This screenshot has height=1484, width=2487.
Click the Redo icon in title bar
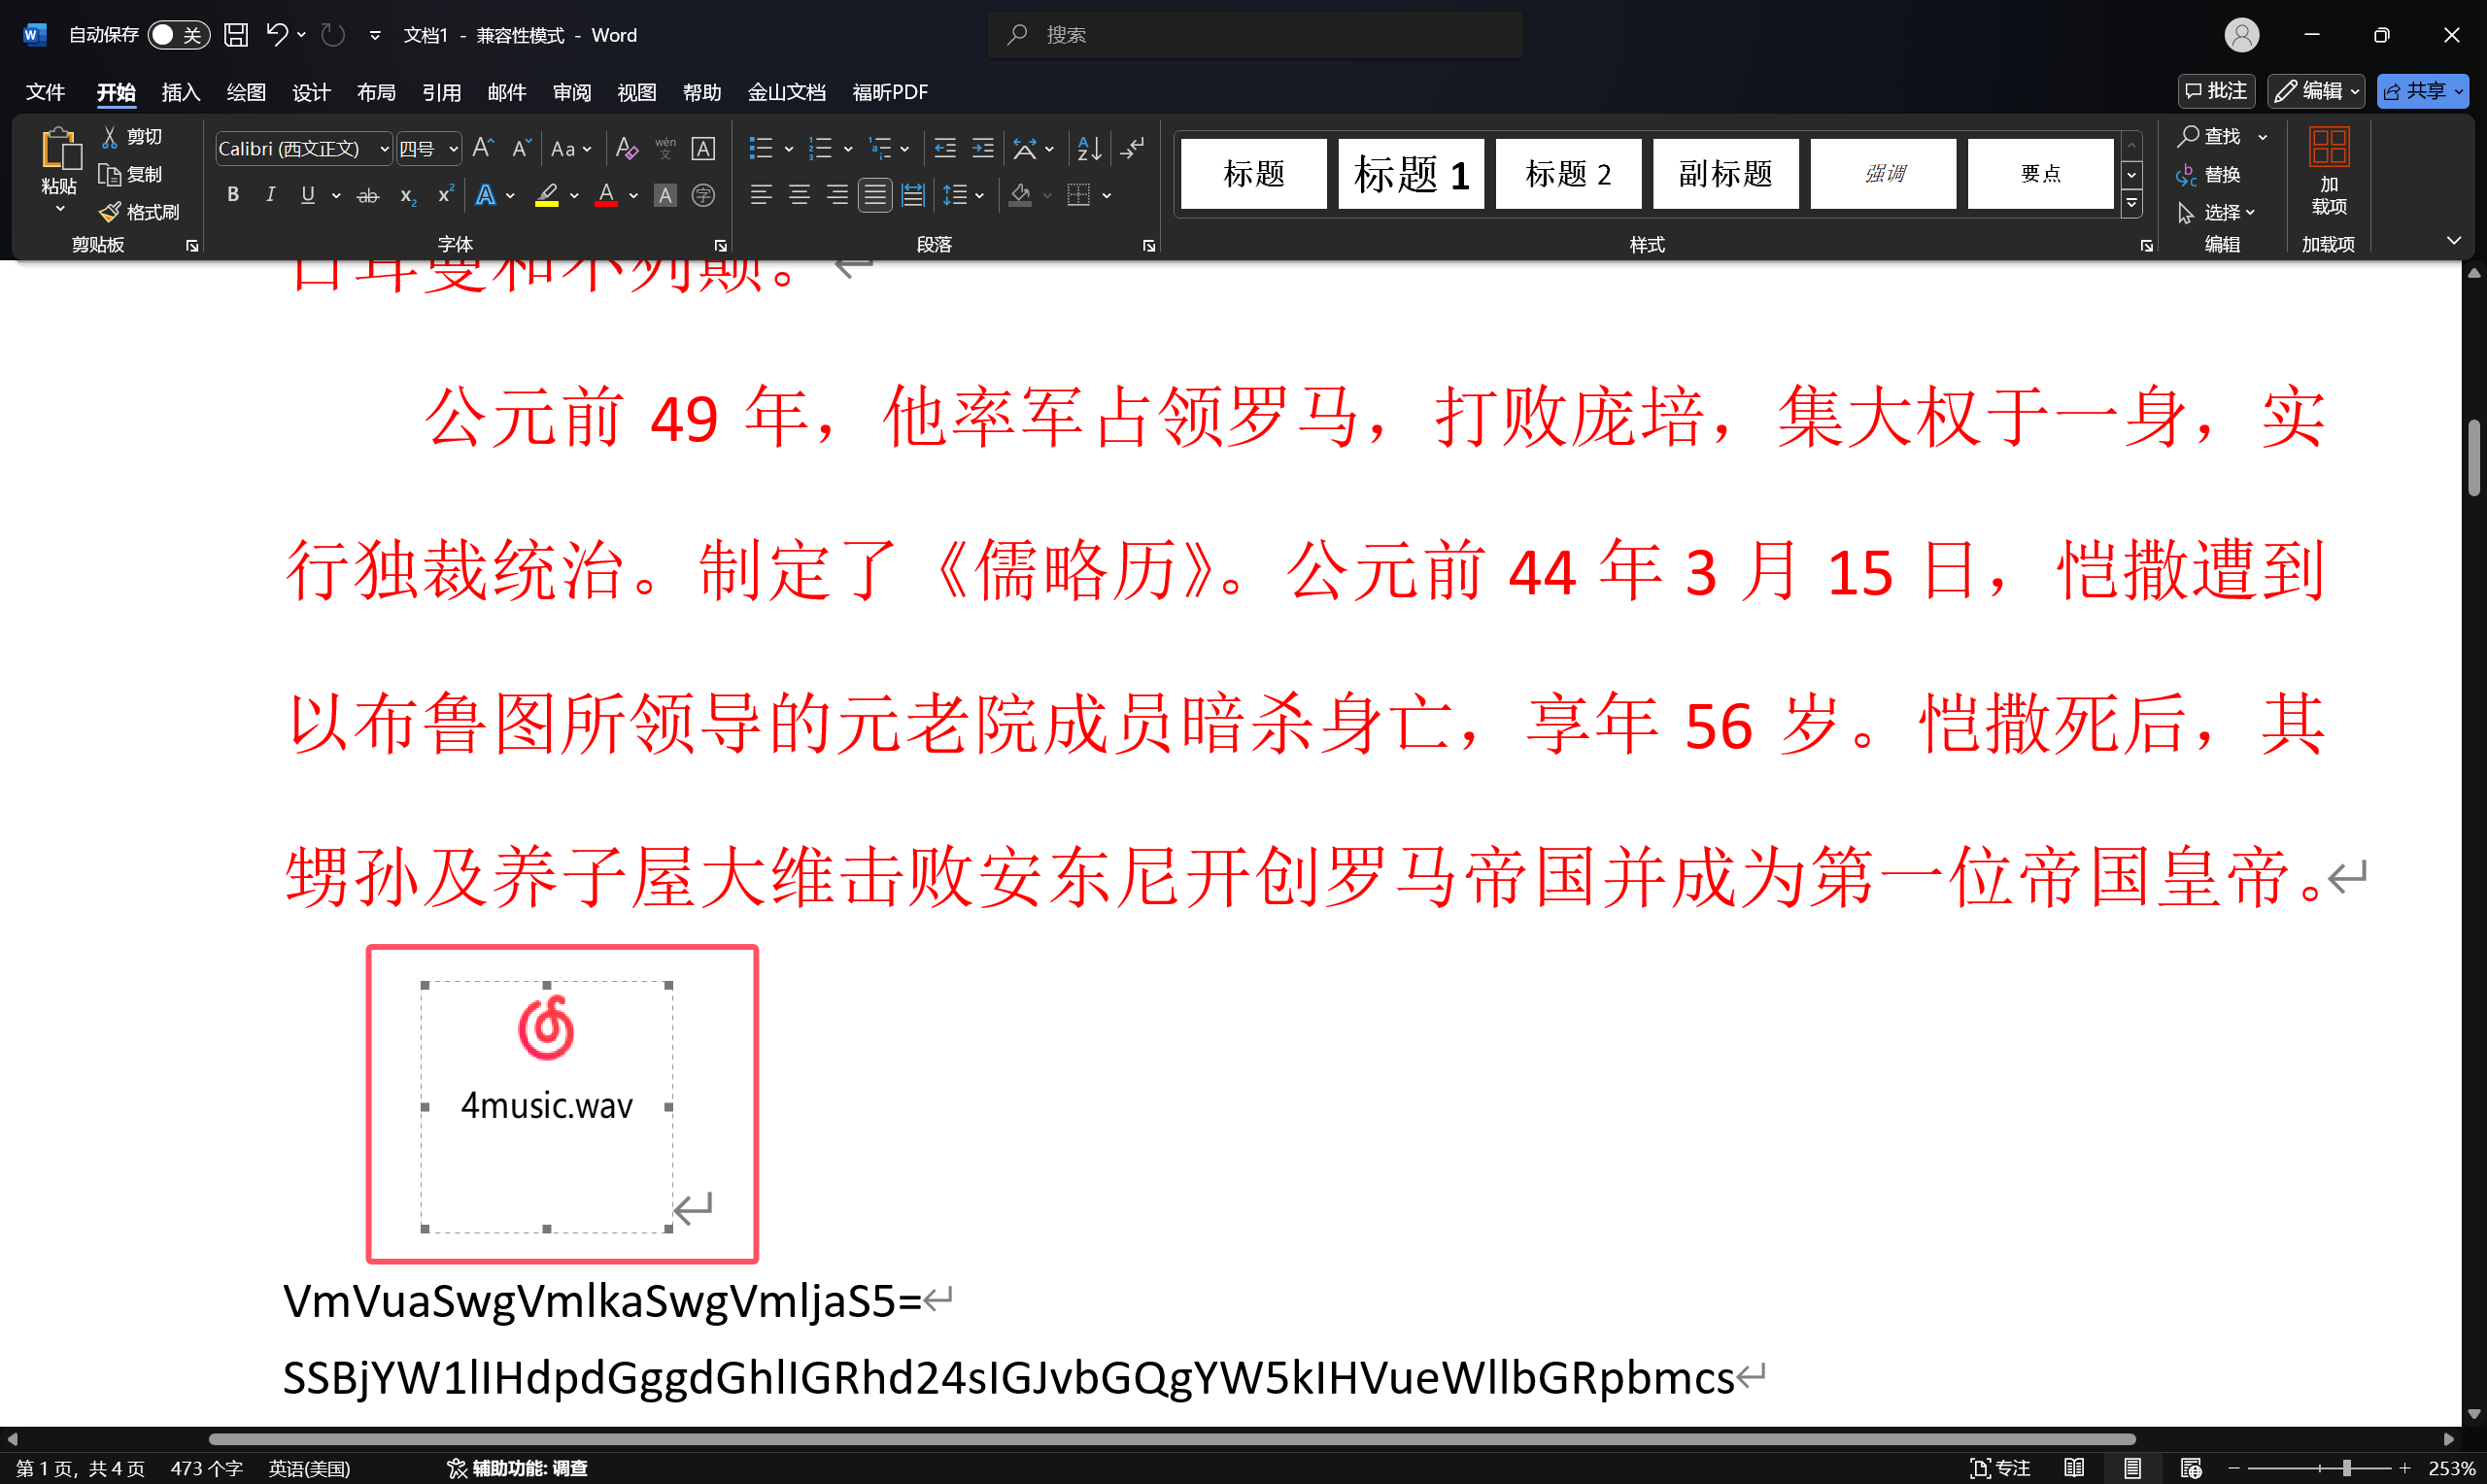coord(333,35)
